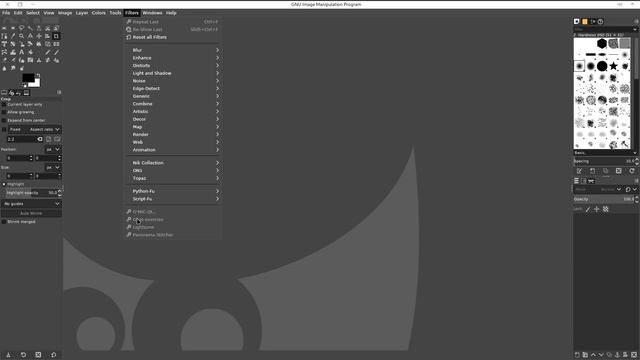Swap foreground and background colors
Screen dimensions: 640x360
tap(38, 76)
